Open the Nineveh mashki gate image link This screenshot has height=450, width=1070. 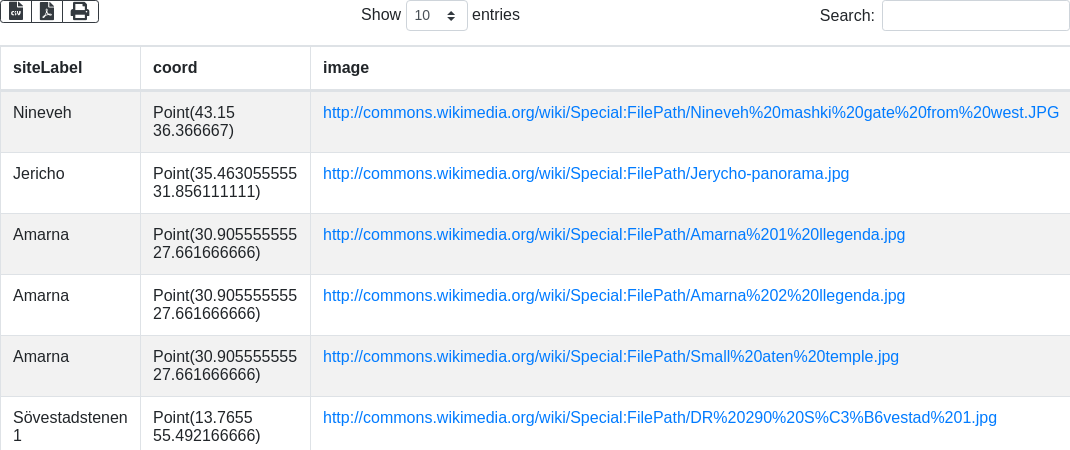[690, 113]
